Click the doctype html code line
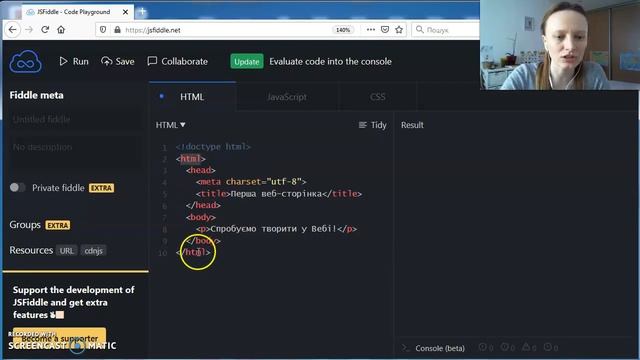The width and height of the screenshot is (640, 360). pos(213,147)
